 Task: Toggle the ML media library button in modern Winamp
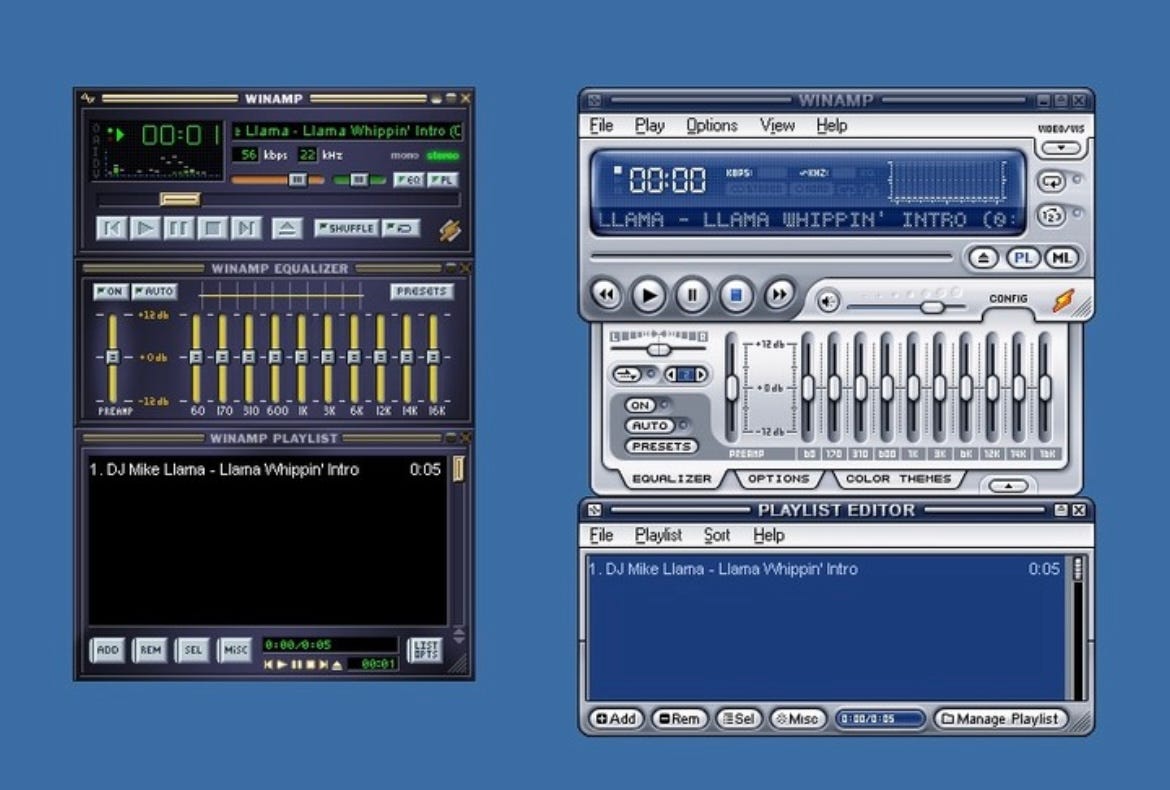pos(1061,258)
